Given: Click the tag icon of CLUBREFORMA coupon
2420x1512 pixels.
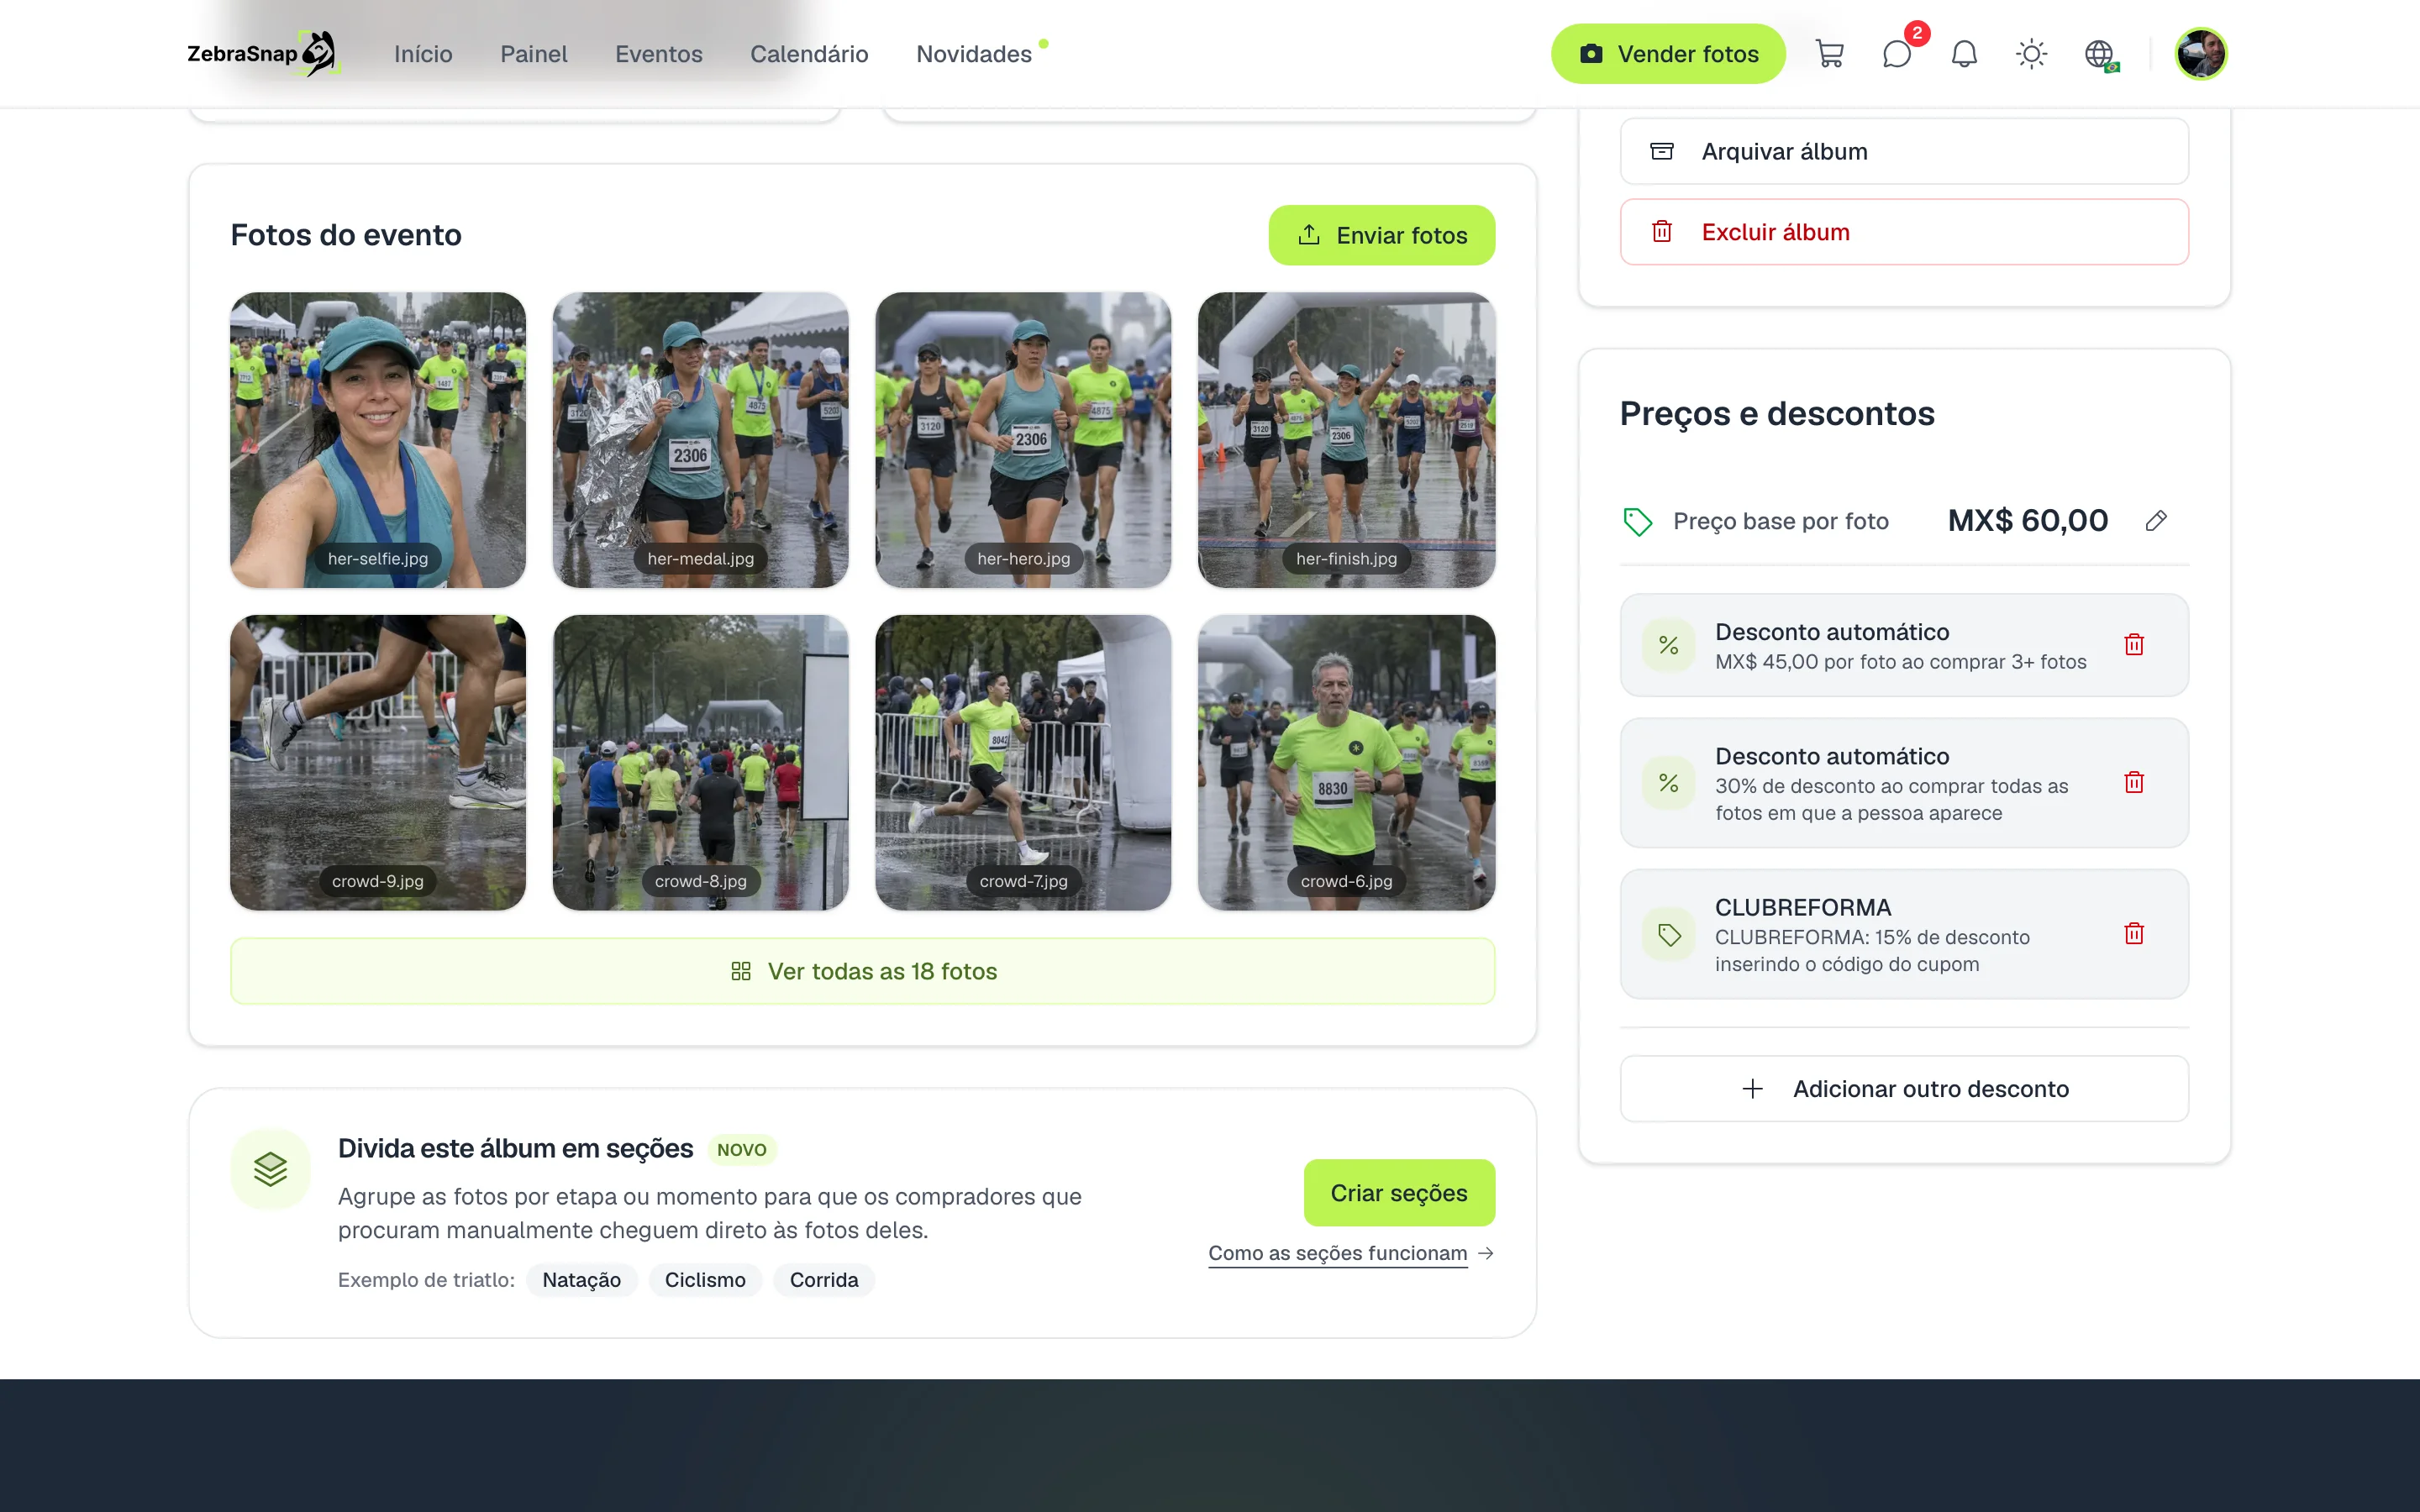Looking at the screenshot, I should 1668,934.
